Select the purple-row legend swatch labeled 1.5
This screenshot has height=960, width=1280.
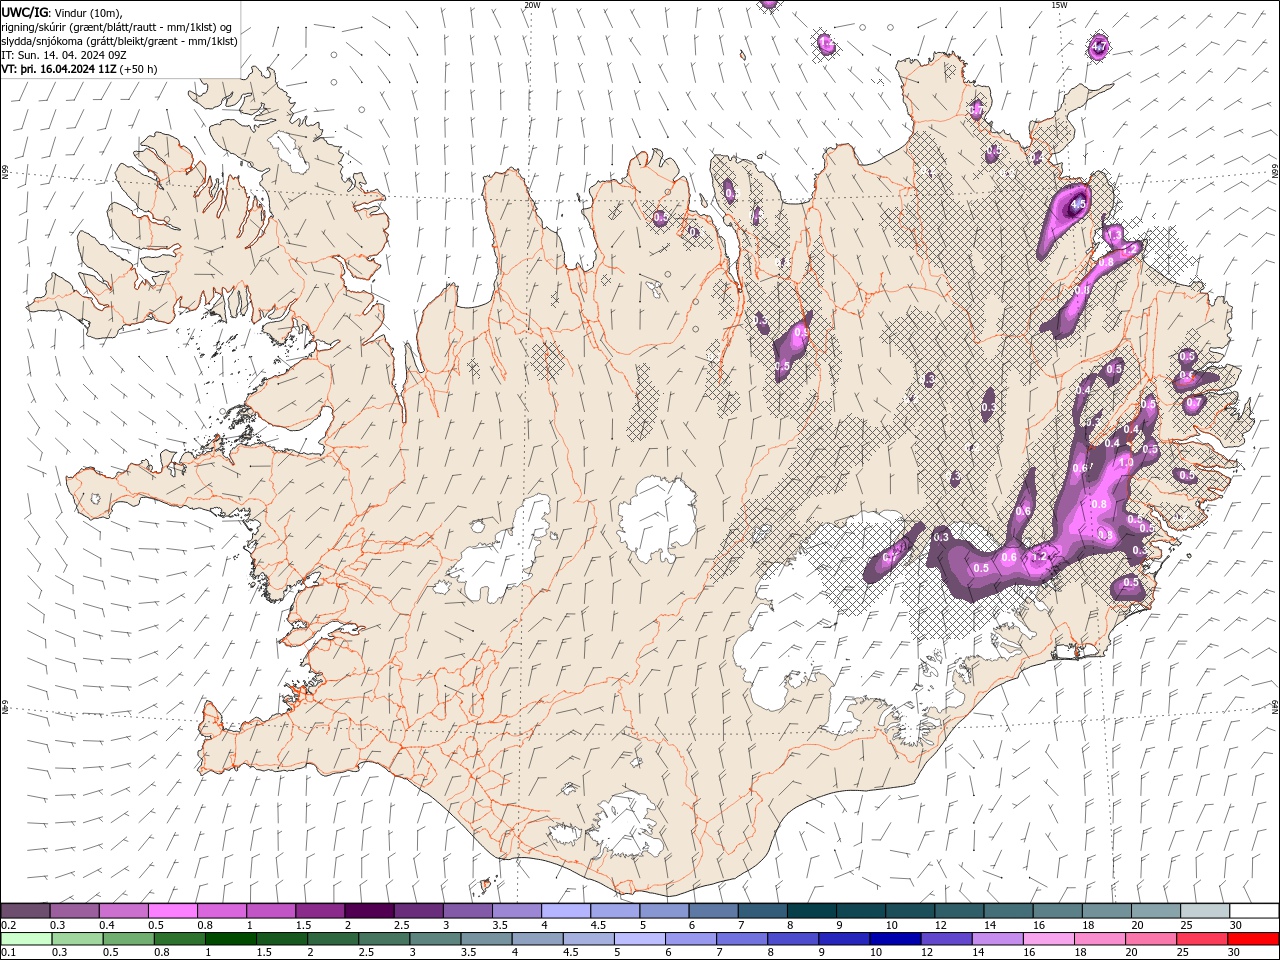tap(320, 910)
